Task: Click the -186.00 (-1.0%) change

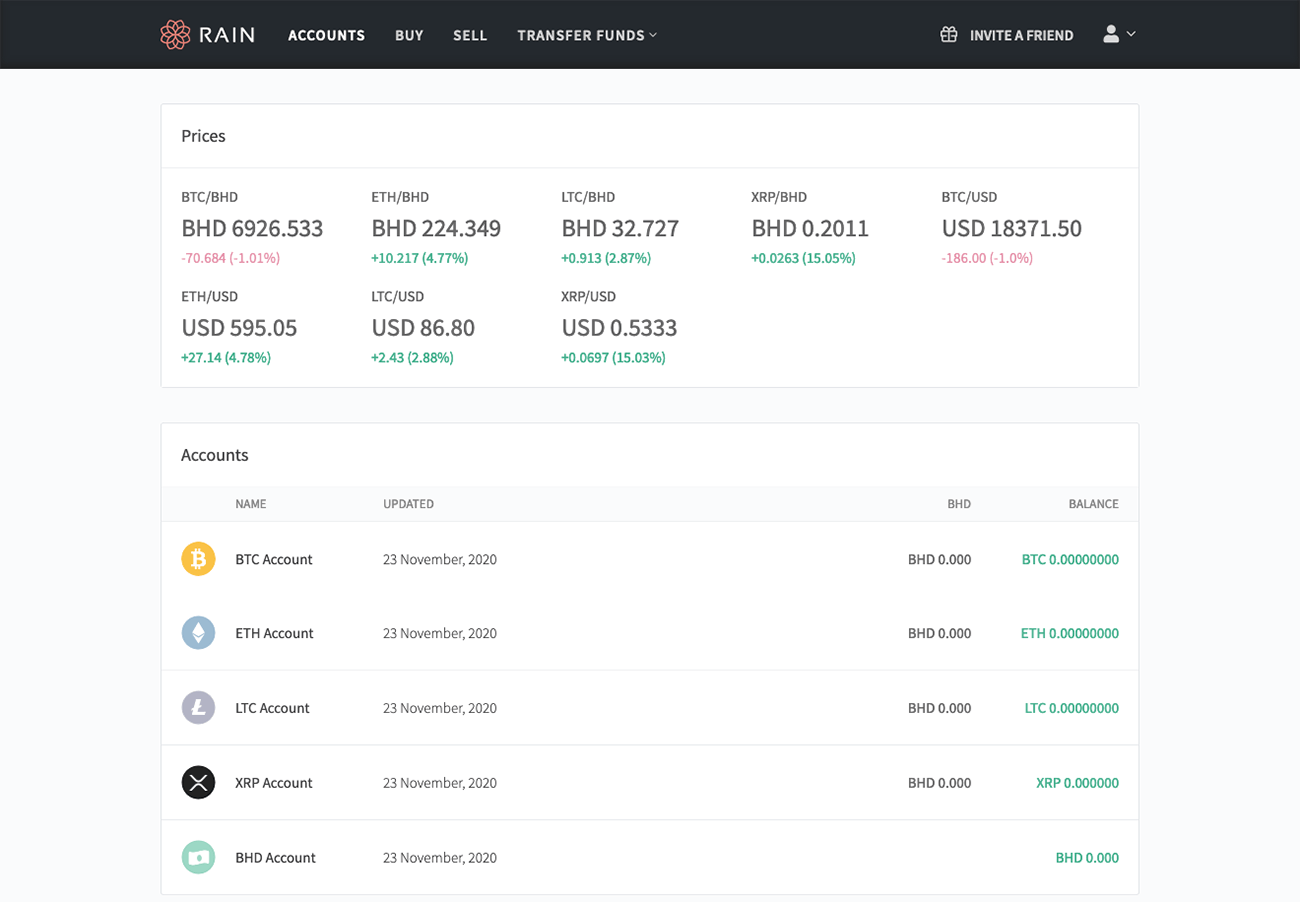Action: 987,258
